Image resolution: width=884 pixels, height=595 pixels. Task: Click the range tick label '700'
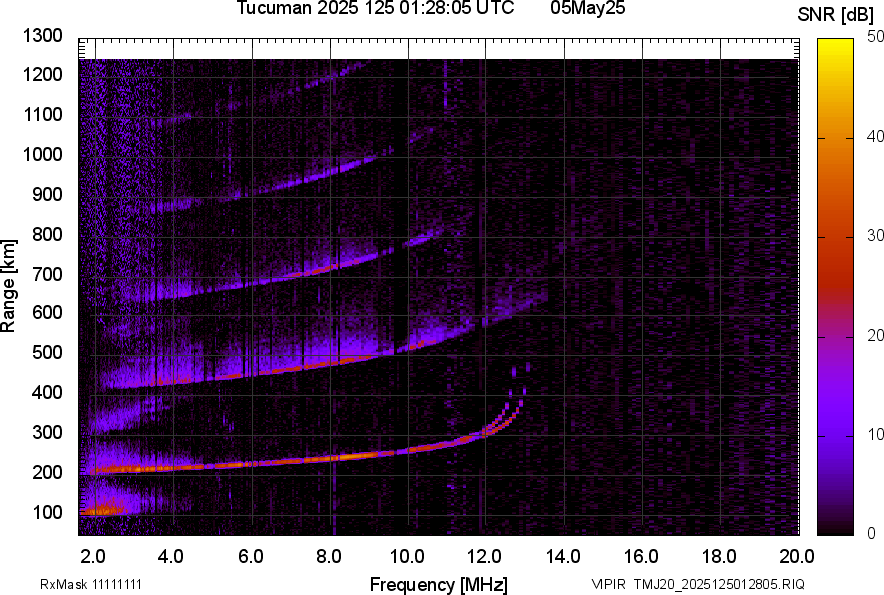tap(47, 274)
